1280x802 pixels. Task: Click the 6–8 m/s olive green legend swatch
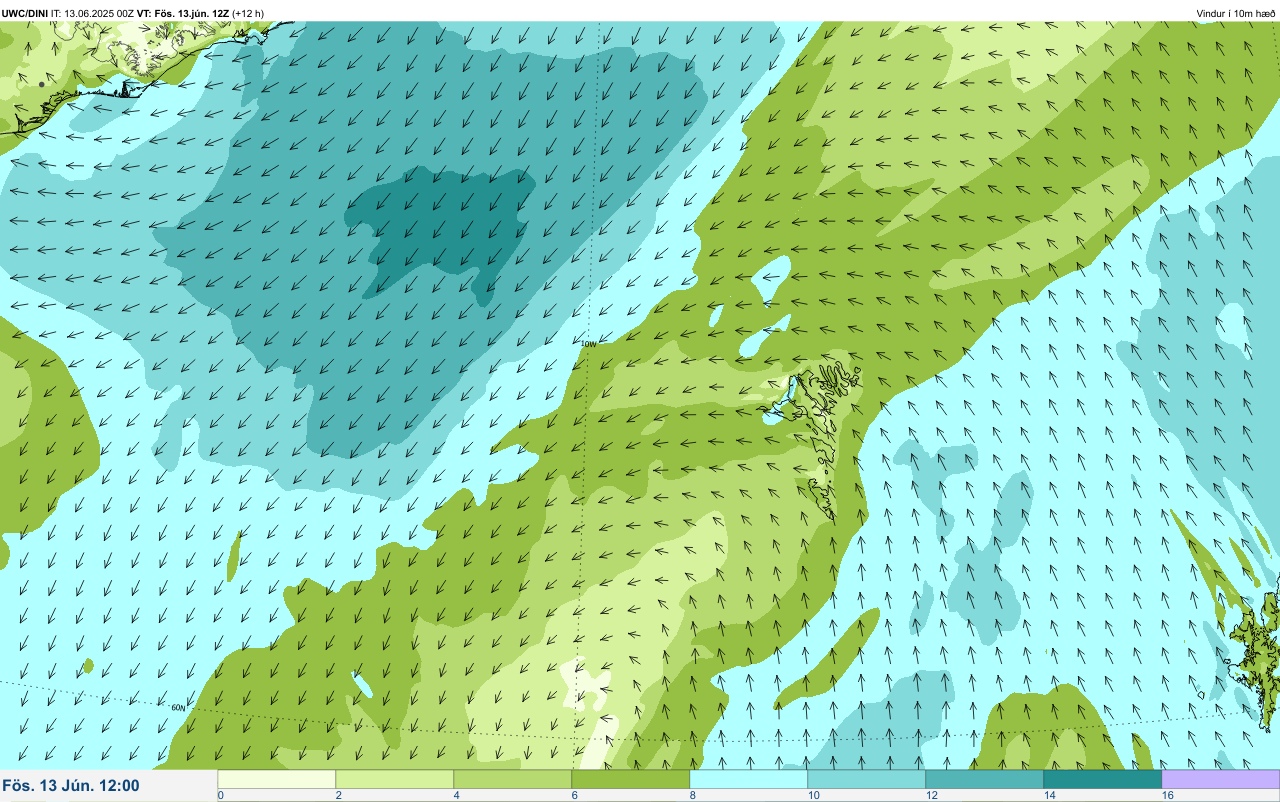point(631,779)
